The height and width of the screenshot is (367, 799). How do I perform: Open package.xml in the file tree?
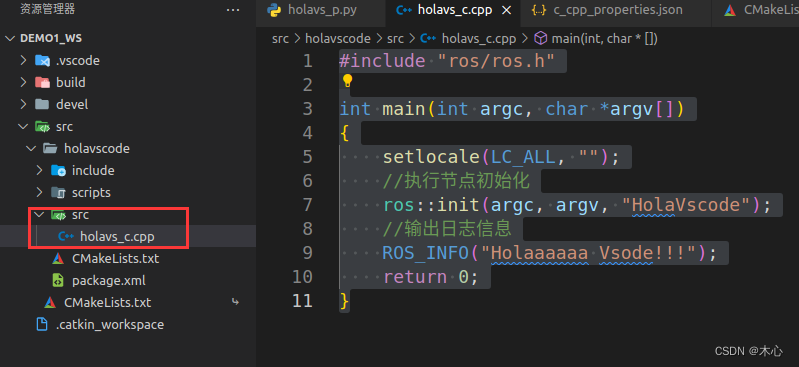128,280
